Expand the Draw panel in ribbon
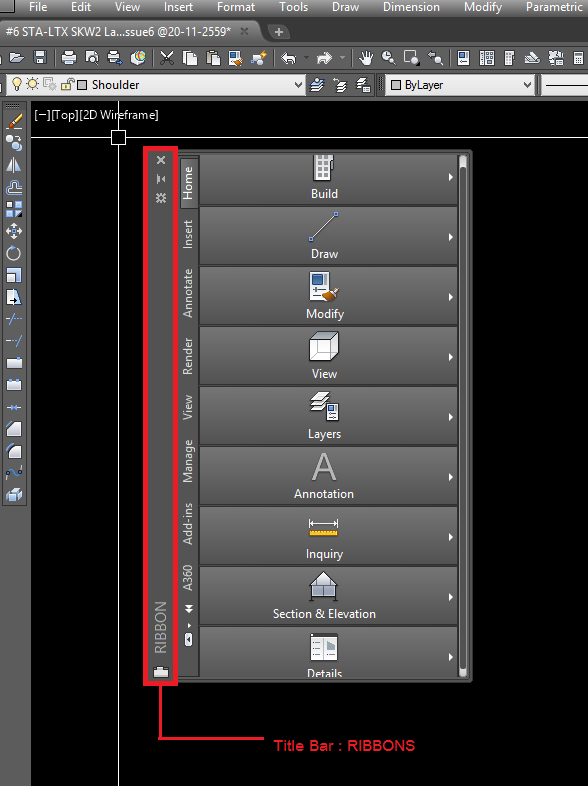The height and width of the screenshot is (786, 588). pos(328,236)
